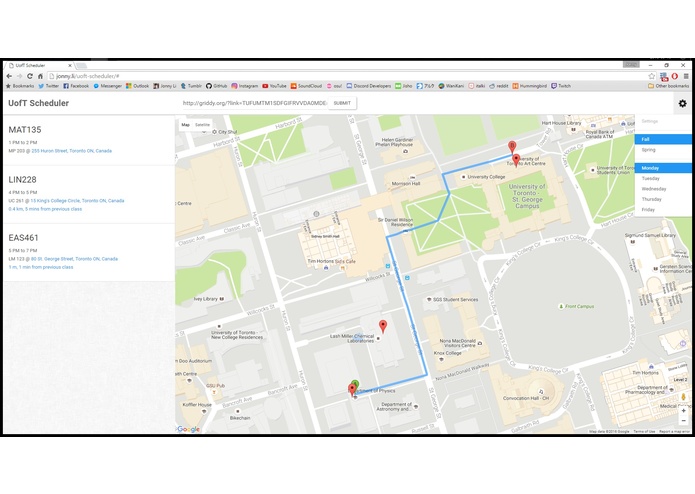The height and width of the screenshot is (494, 695).
Task: Click the red marker B on the map
Action: tap(512, 147)
